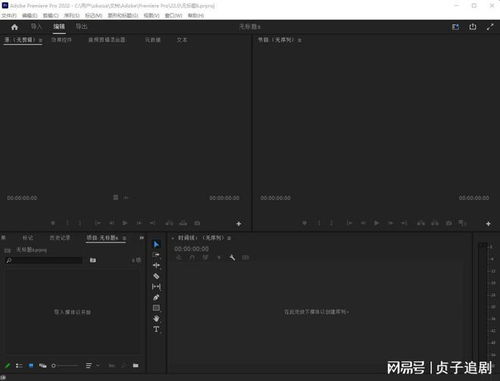Open the sort icons dropdown in Project panel
The image size is (500, 381).
(x=92, y=366)
